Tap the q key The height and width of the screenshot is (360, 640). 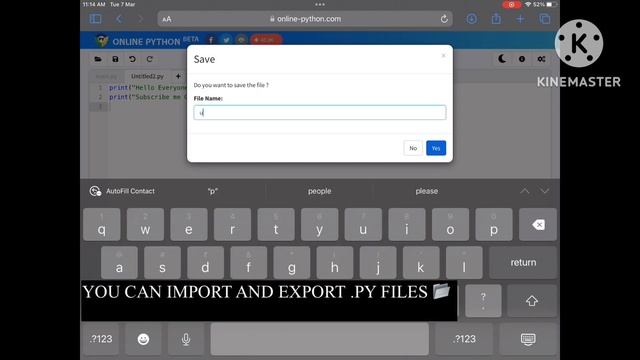tap(102, 224)
